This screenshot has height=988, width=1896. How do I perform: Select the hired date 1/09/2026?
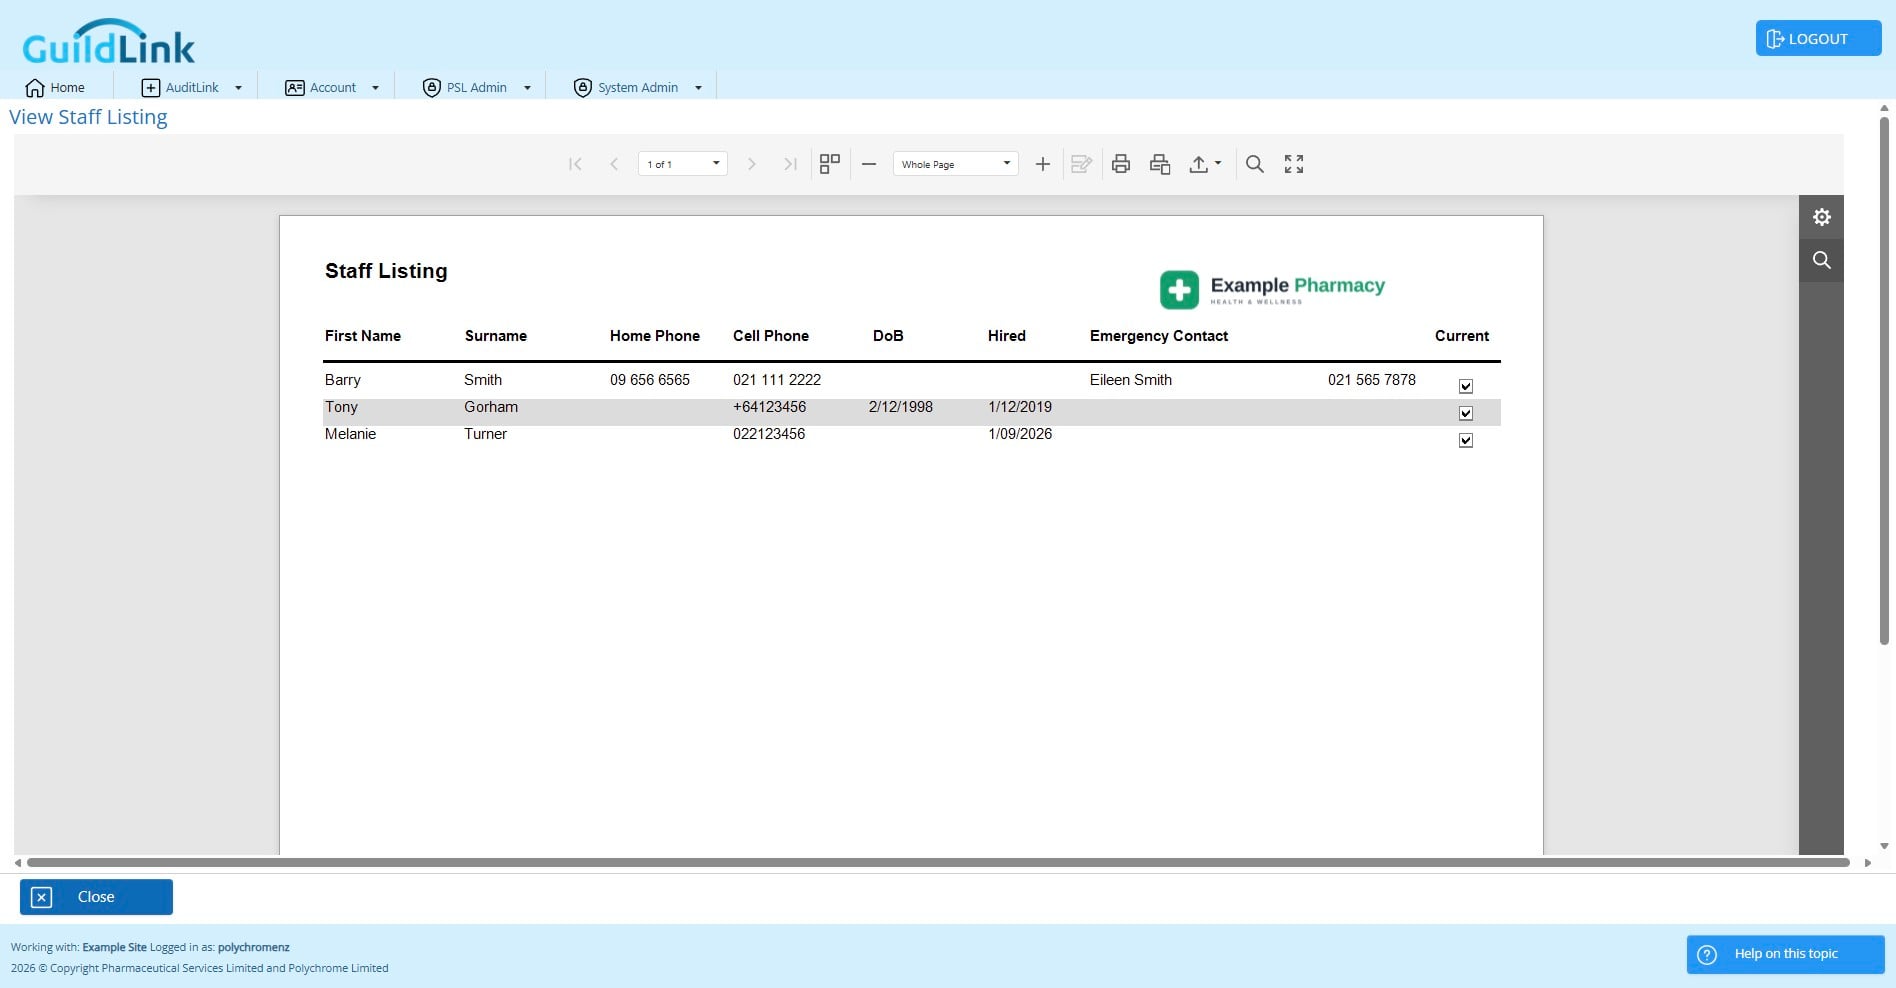1020,434
